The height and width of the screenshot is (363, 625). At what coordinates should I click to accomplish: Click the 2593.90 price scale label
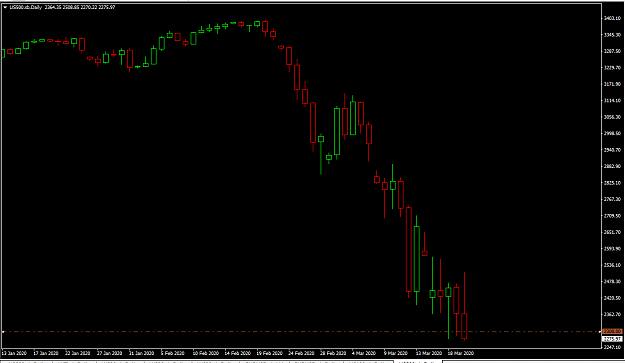click(x=613, y=249)
